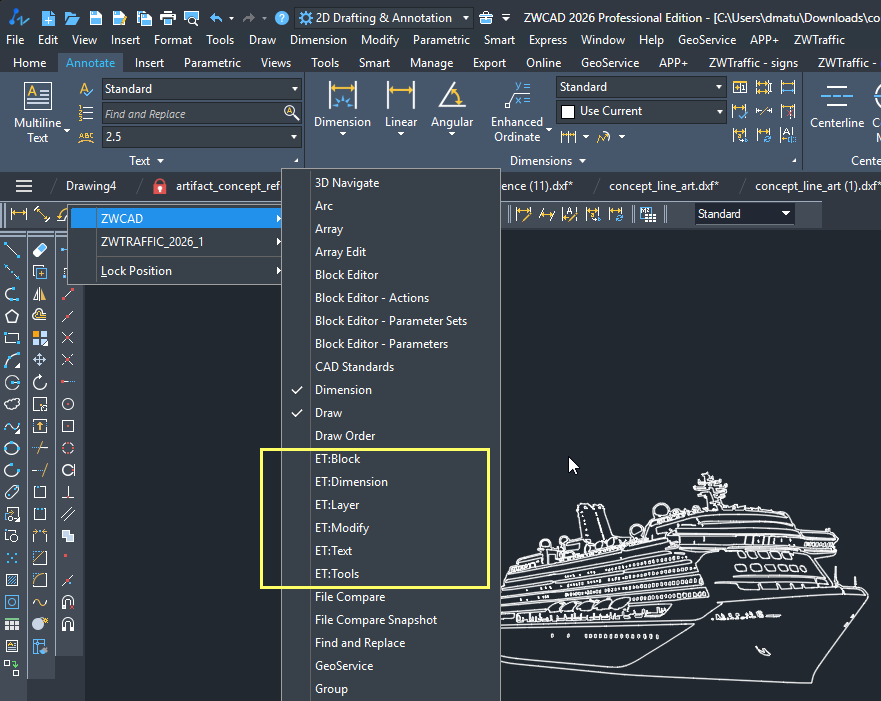Click the Angular dimension icon
Viewport: 881px width, 701px height.
(452, 95)
